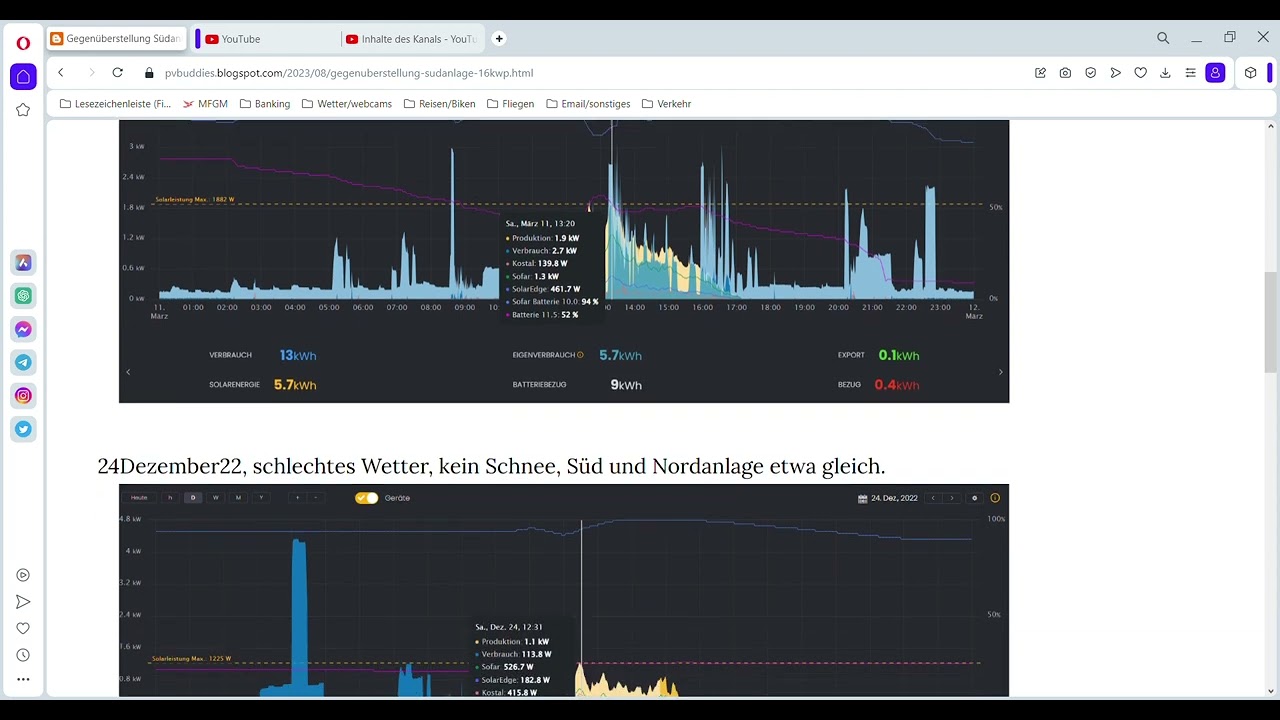Open the purple profile account icon
Screen dimensions: 1280x720
[x=1215, y=73]
